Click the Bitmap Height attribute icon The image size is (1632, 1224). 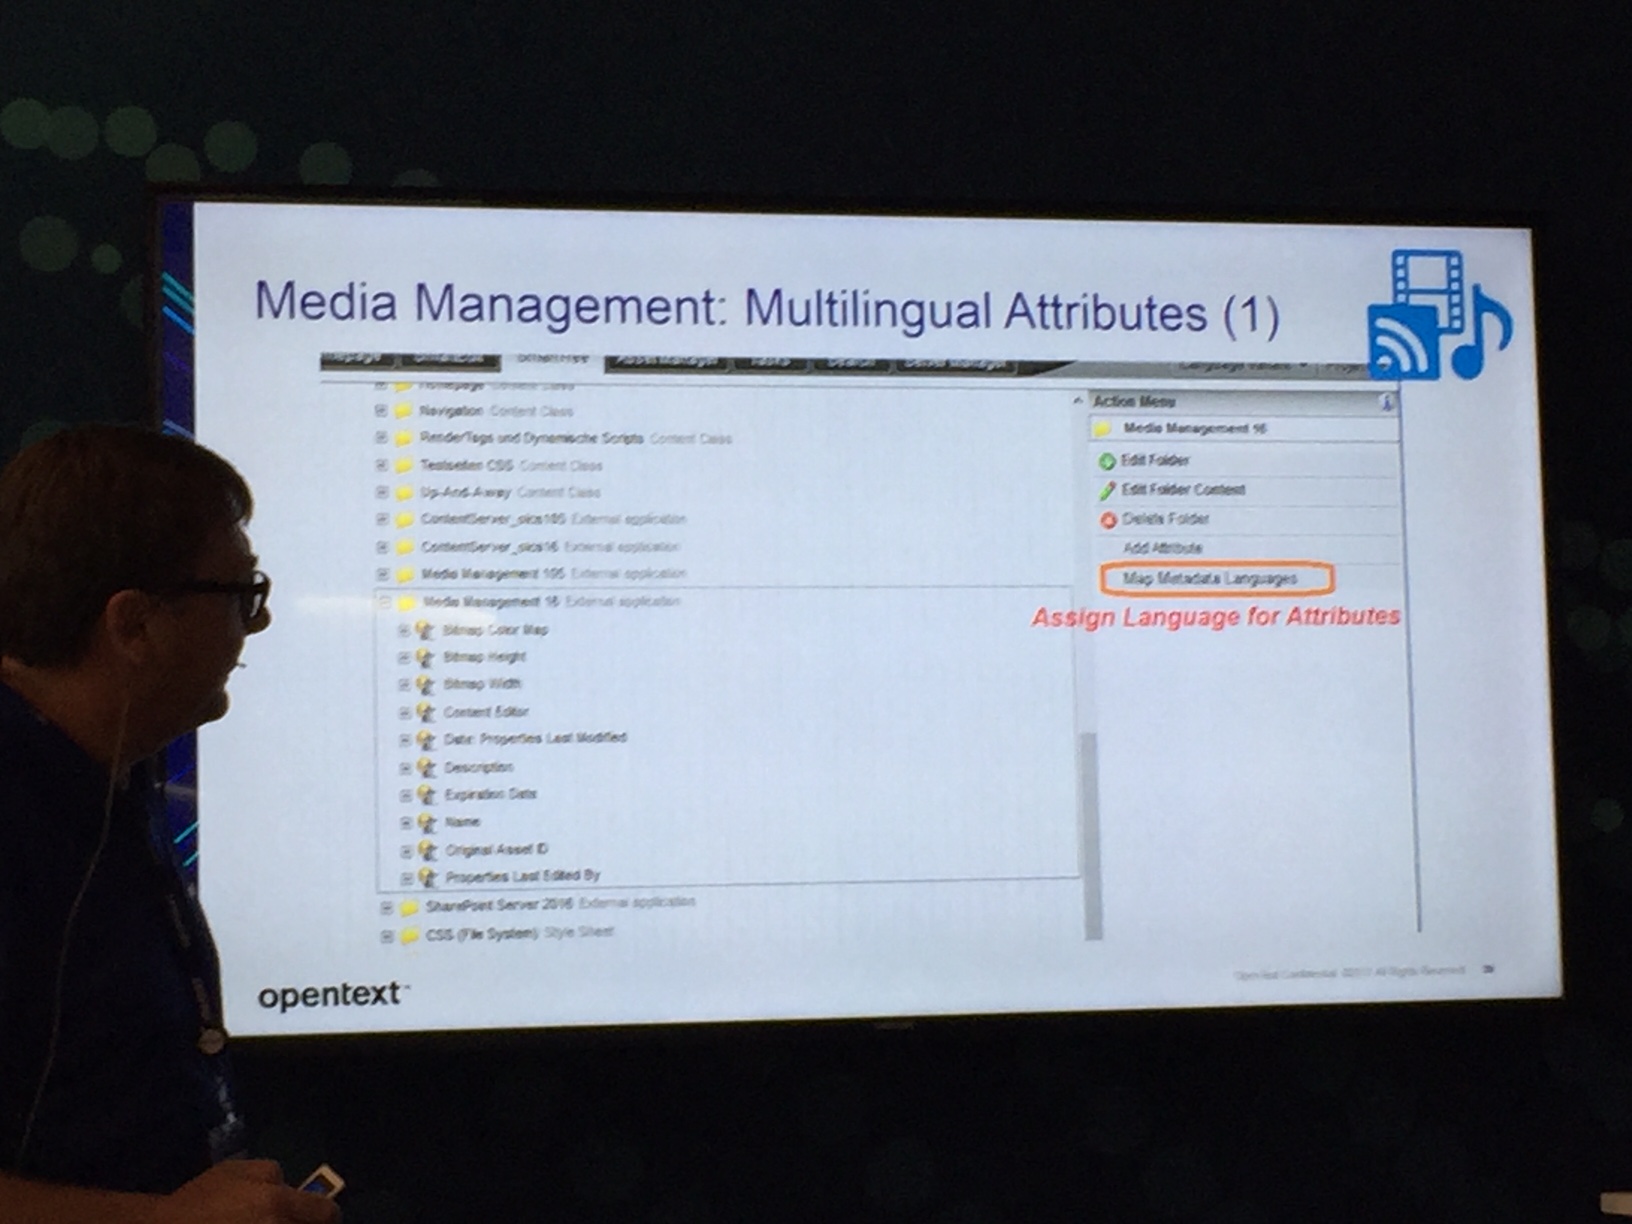[424, 657]
